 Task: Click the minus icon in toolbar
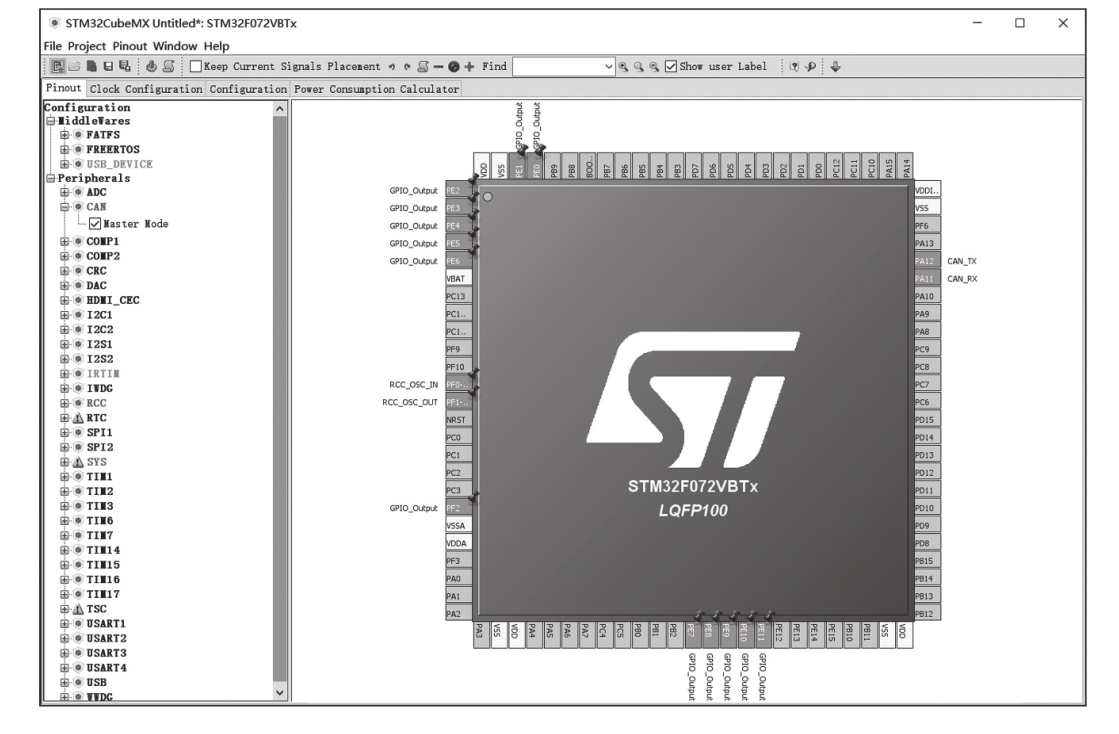click(439, 66)
